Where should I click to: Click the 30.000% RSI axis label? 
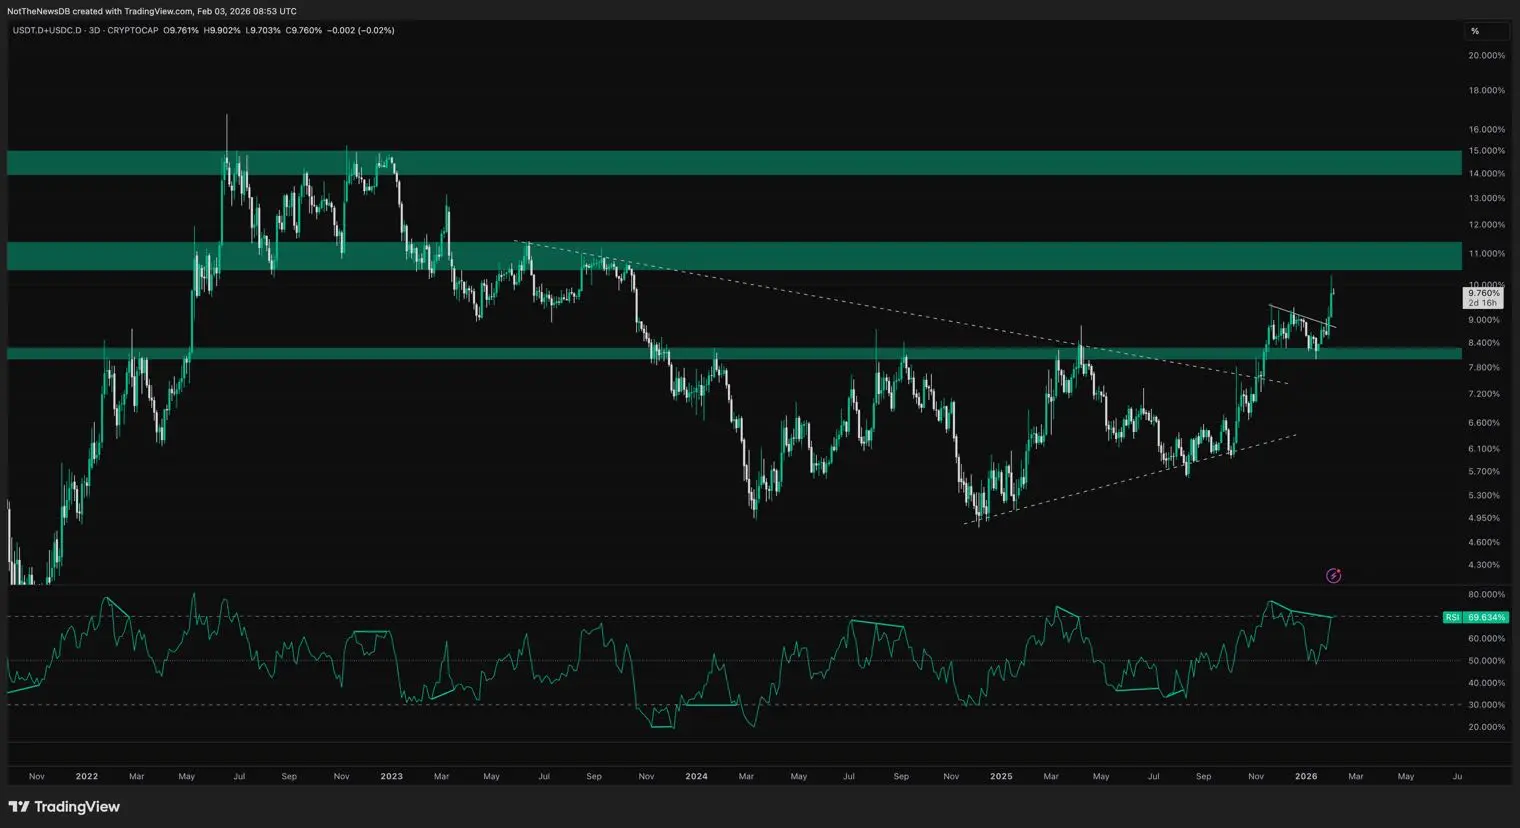point(1486,705)
